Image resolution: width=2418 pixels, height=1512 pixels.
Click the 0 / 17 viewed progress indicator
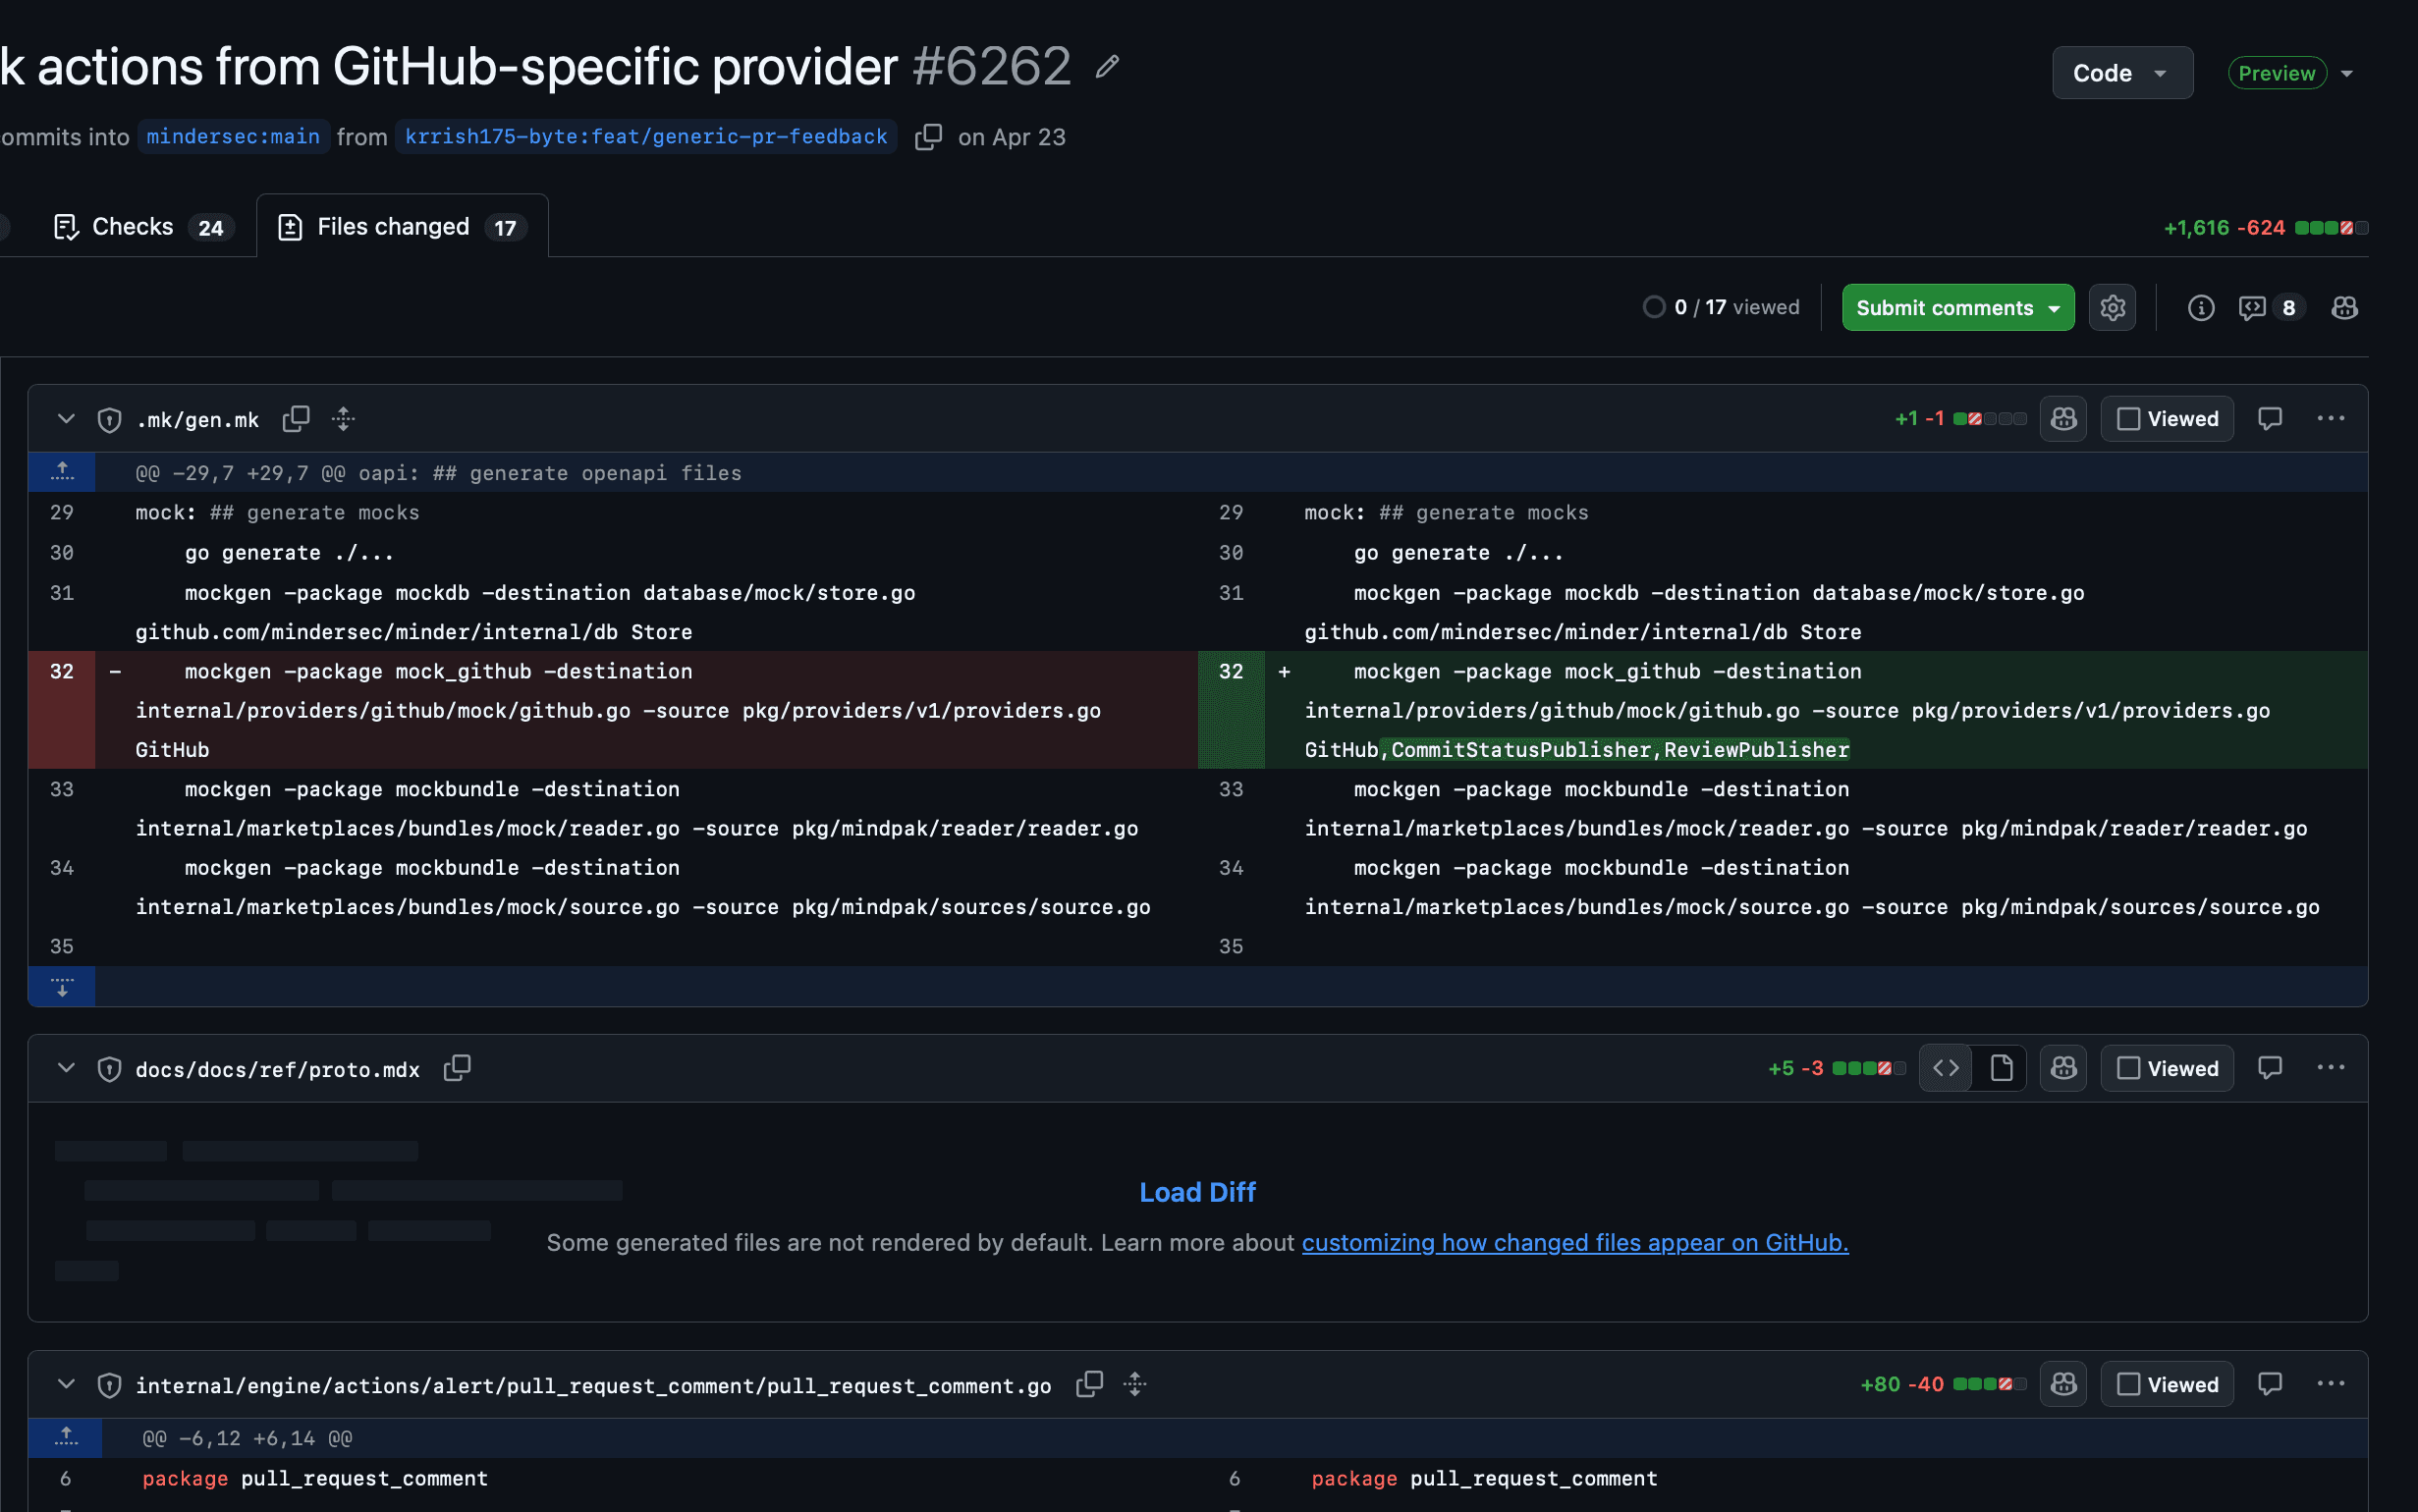click(1720, 307)
